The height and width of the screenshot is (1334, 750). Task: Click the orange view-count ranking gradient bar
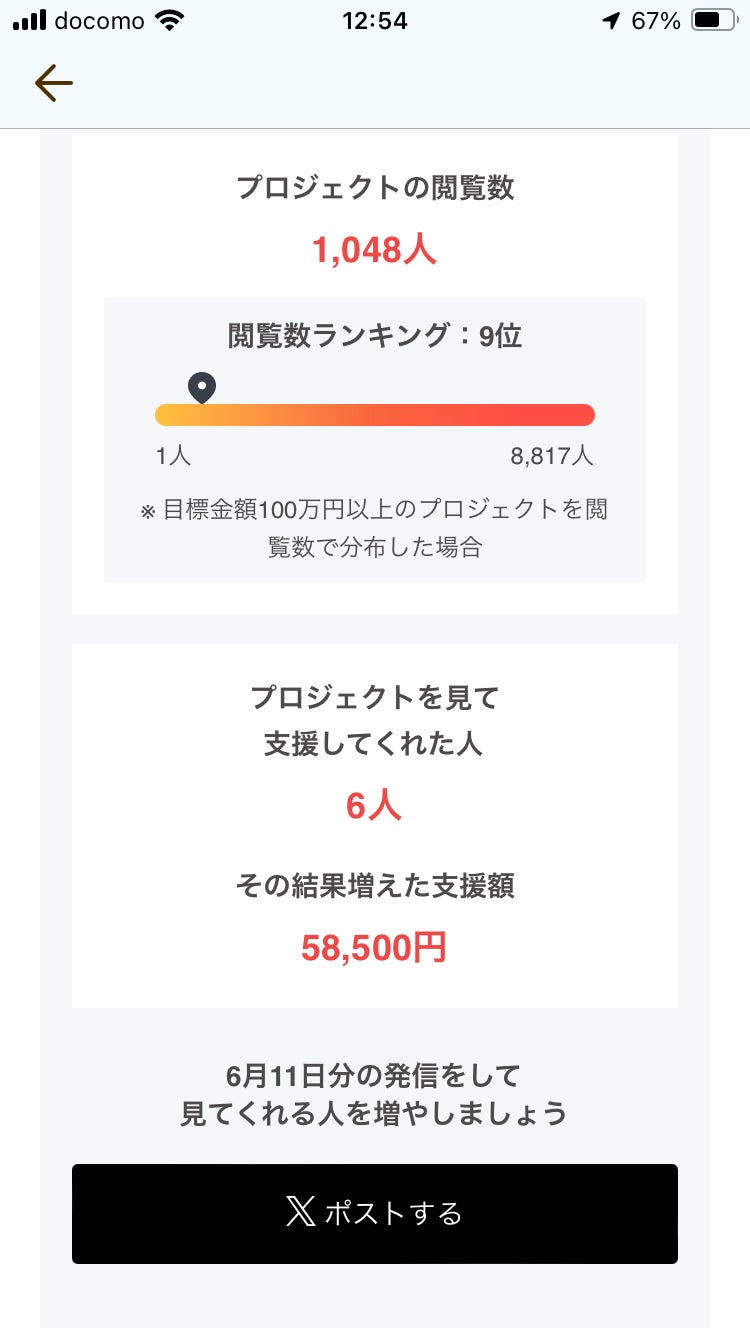[x=375, y=415]
